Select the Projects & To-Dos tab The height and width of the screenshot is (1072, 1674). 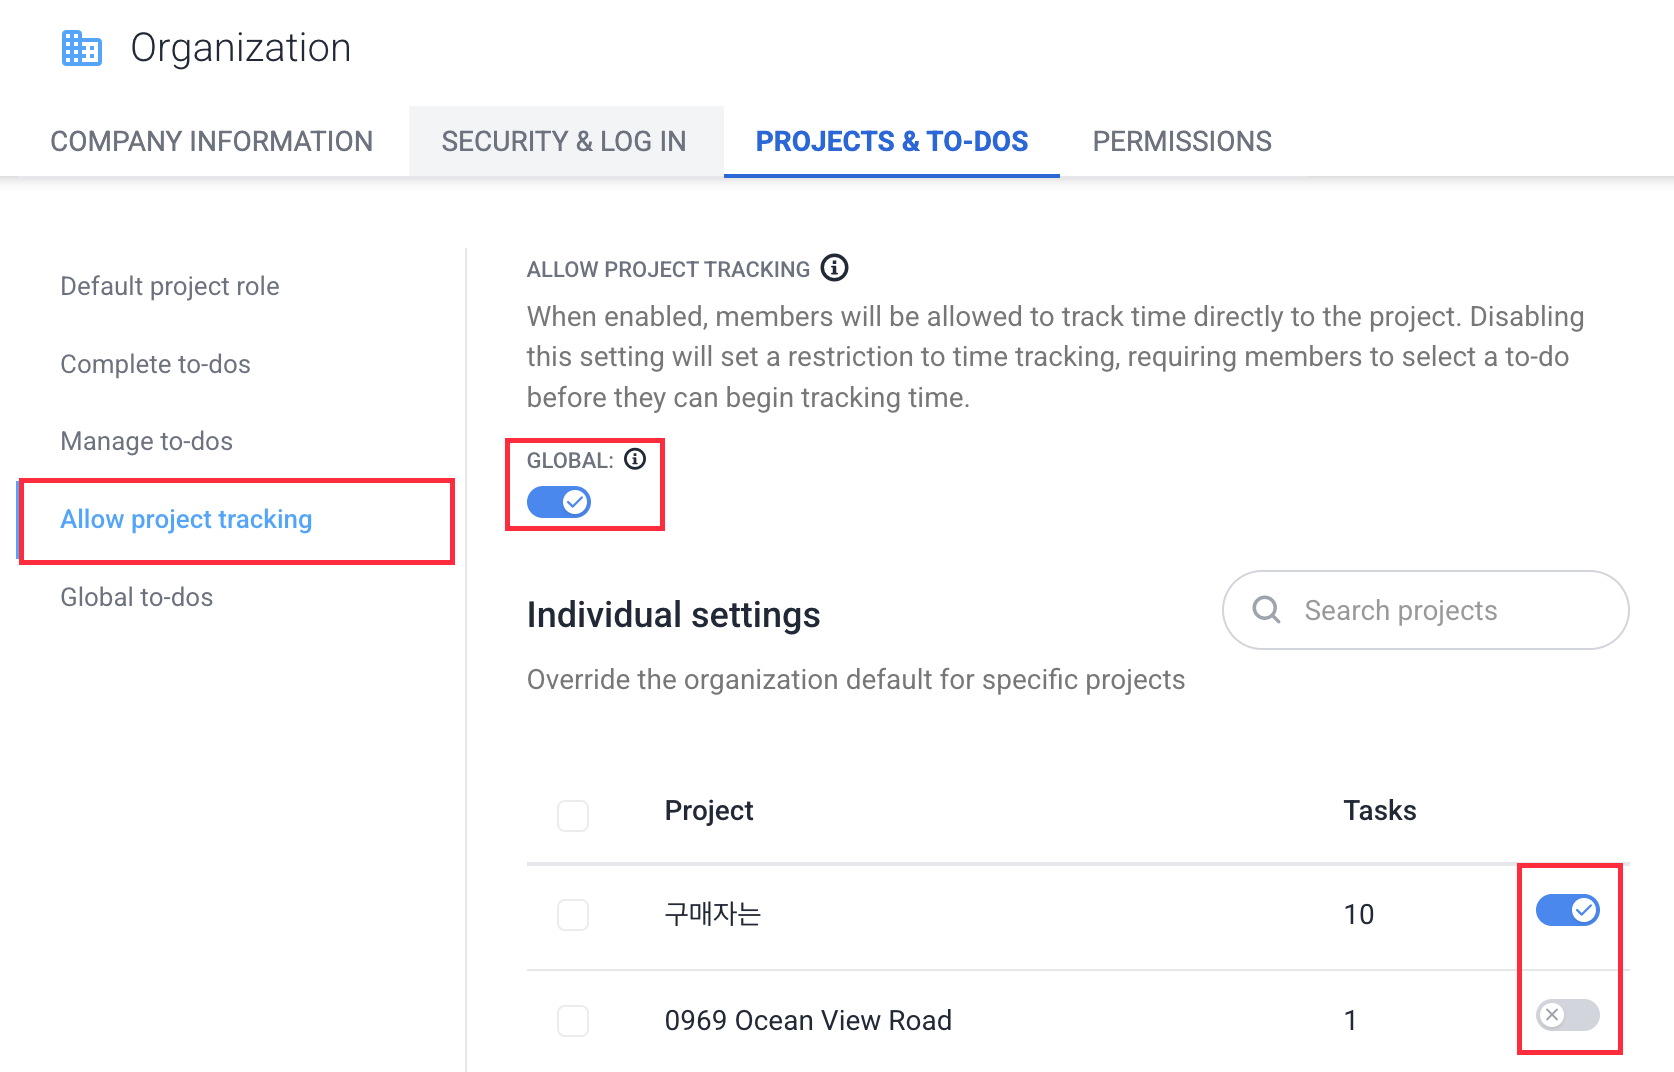[x=891, y=142]
